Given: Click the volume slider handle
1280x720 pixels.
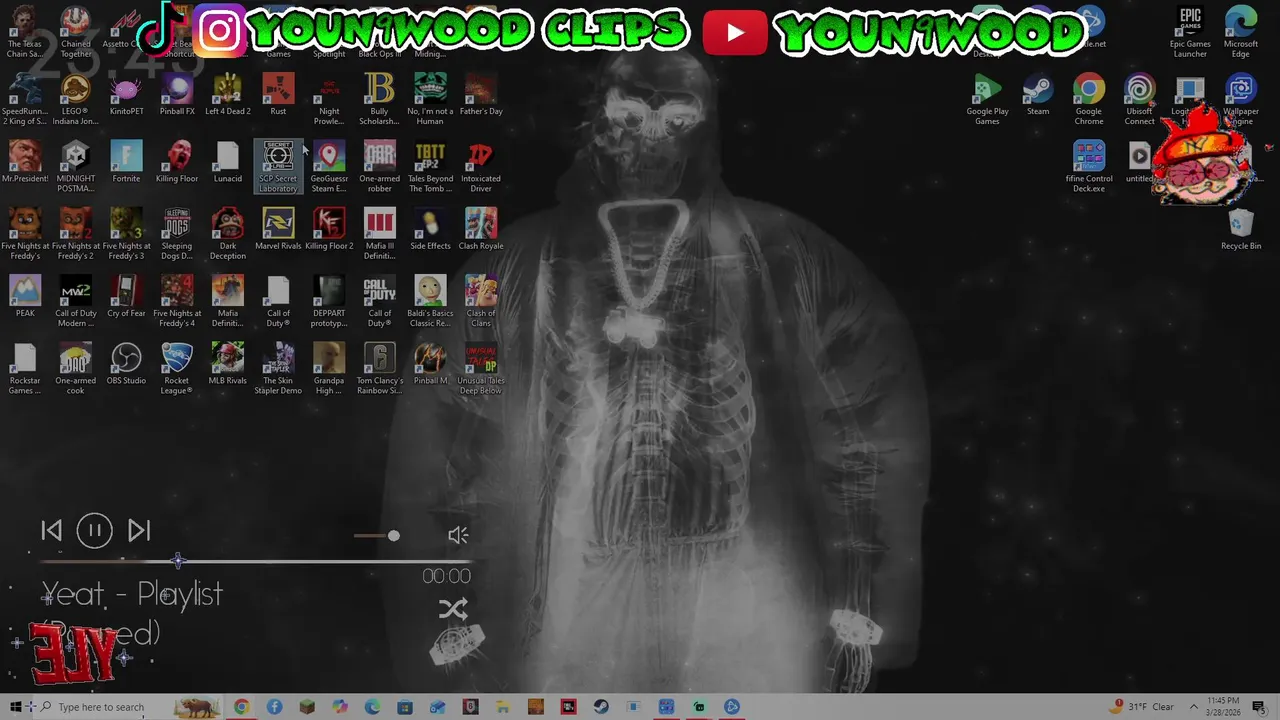Looking at the screenshot, I should pos(394,536).
